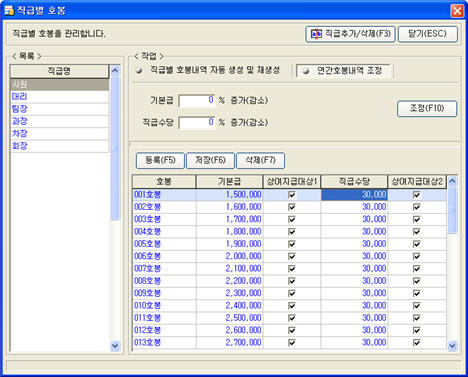Select 팀장 in the 직급명 list
The image size is (468, 377).
pyautogui.click(x=60, y=109)
